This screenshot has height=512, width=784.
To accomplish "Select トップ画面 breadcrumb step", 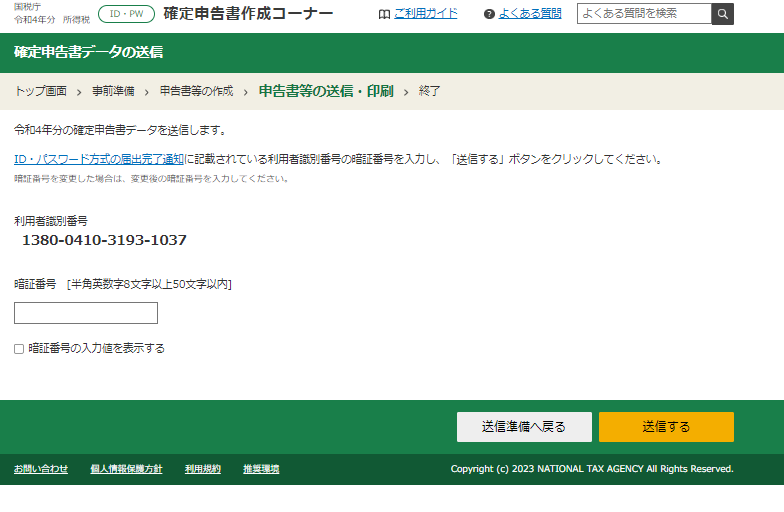I will (x=40, y=91).
